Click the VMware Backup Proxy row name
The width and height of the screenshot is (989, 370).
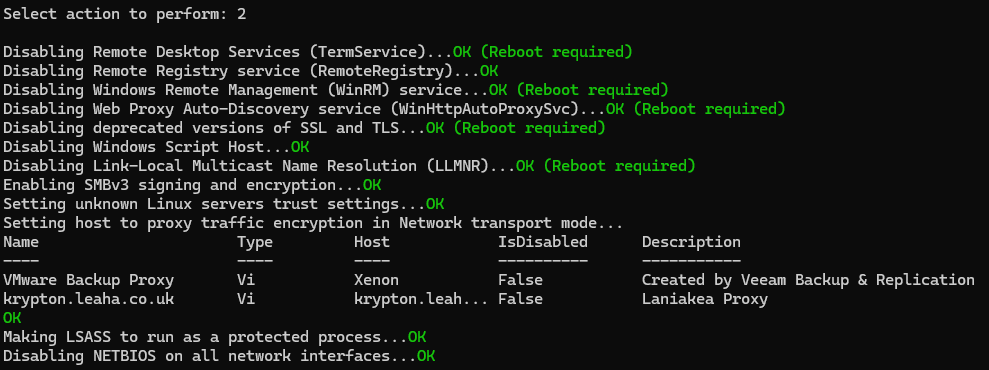[x=88, y=280]
